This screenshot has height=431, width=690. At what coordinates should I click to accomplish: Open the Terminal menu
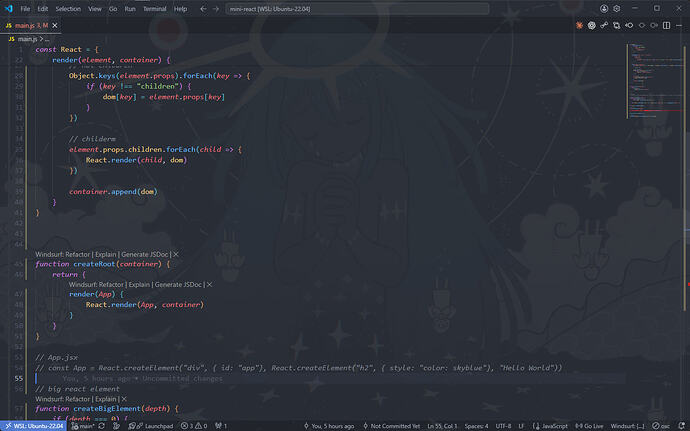(155, 9)
